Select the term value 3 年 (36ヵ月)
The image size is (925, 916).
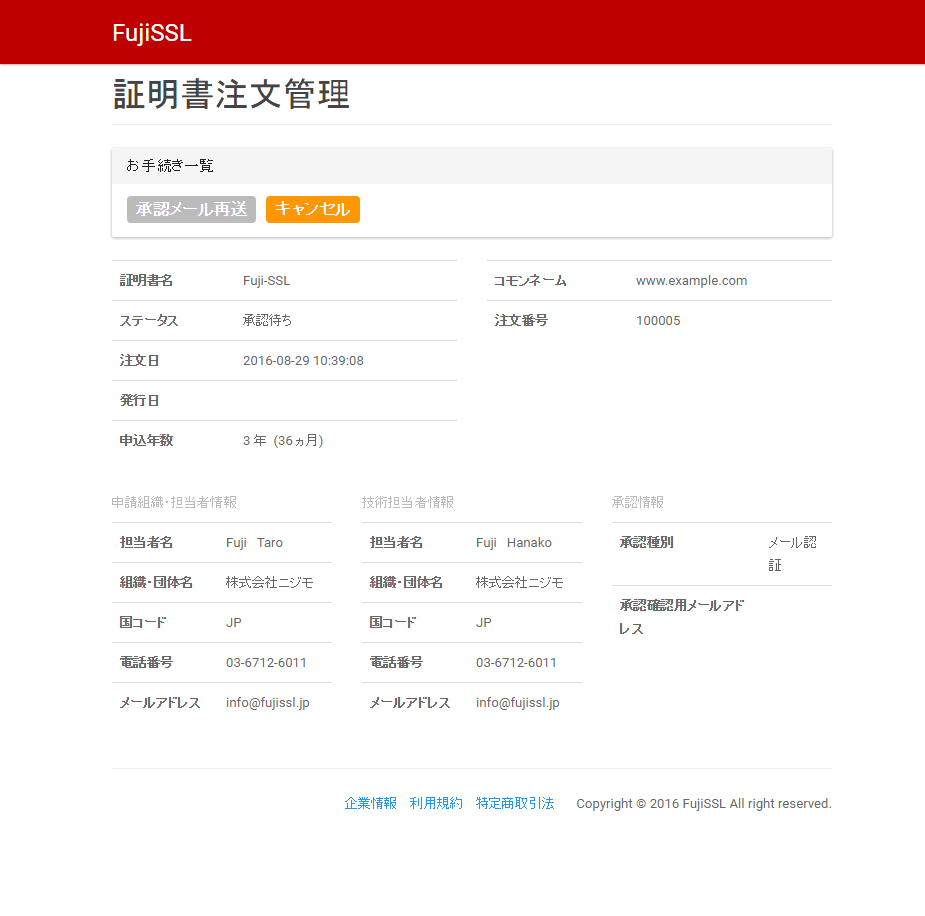pyautogui.click(x=283, y=441)
